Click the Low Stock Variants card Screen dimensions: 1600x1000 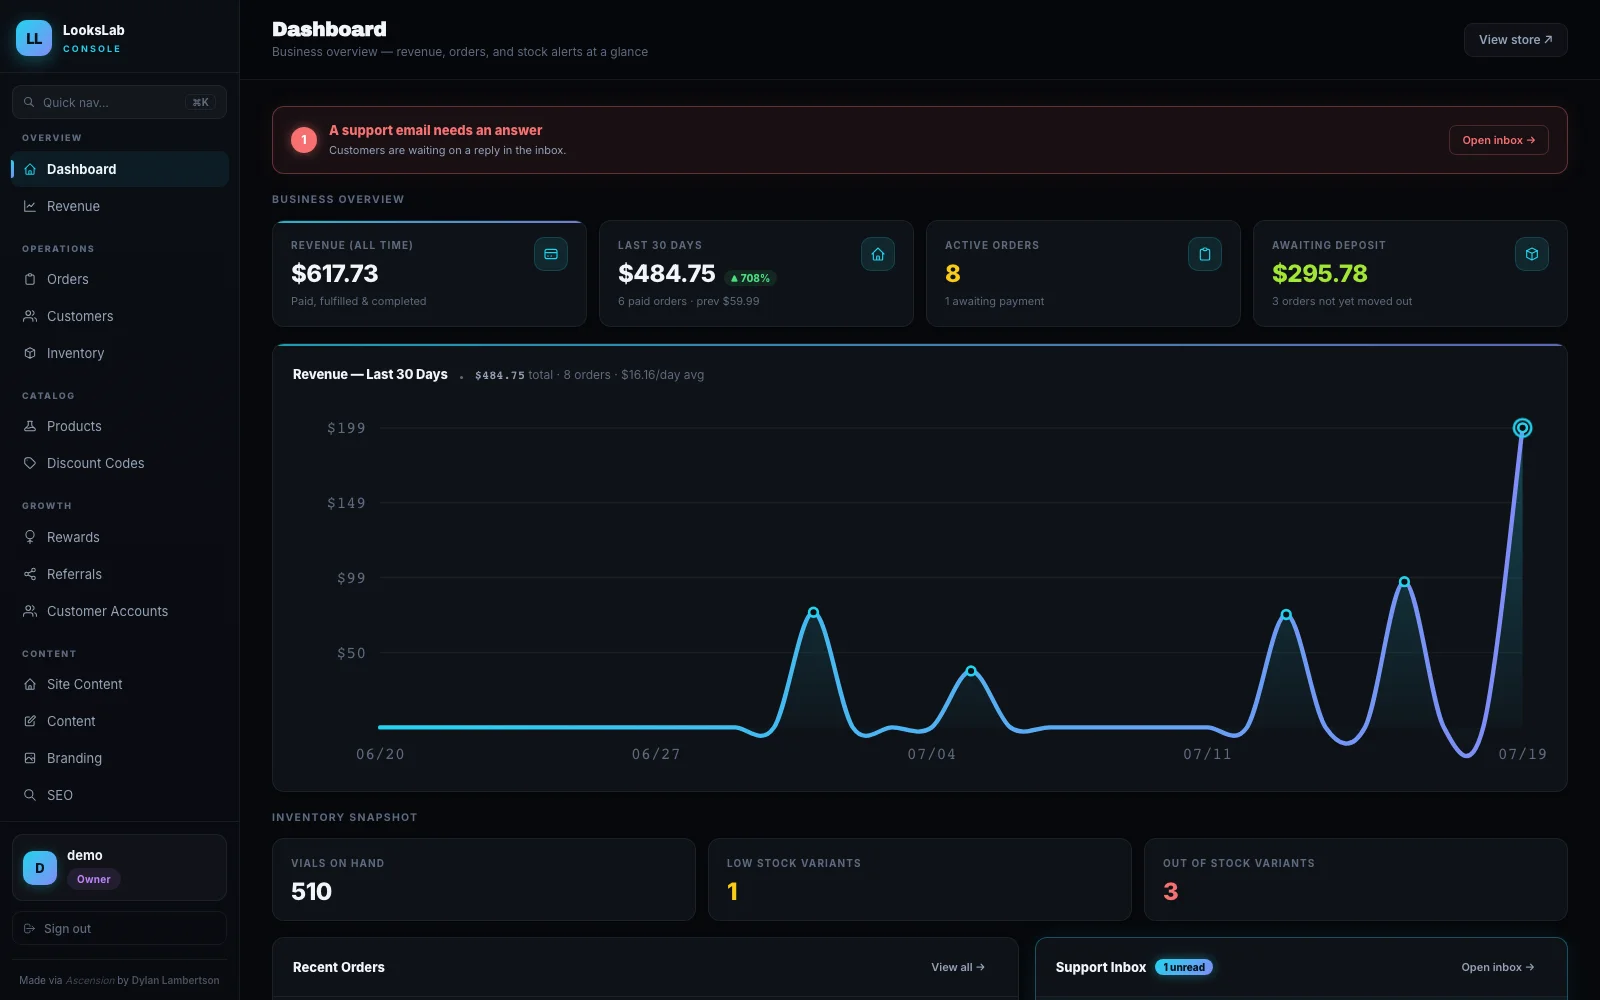tap(919, 879)
